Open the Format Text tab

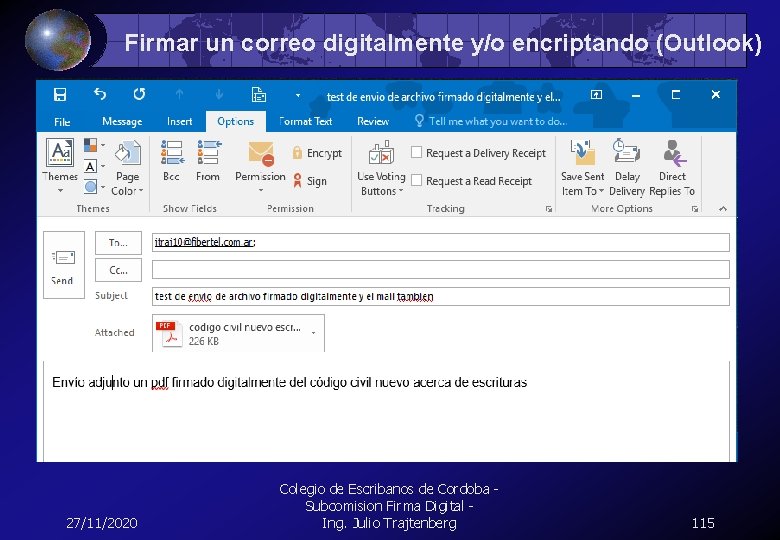[305, 121]
